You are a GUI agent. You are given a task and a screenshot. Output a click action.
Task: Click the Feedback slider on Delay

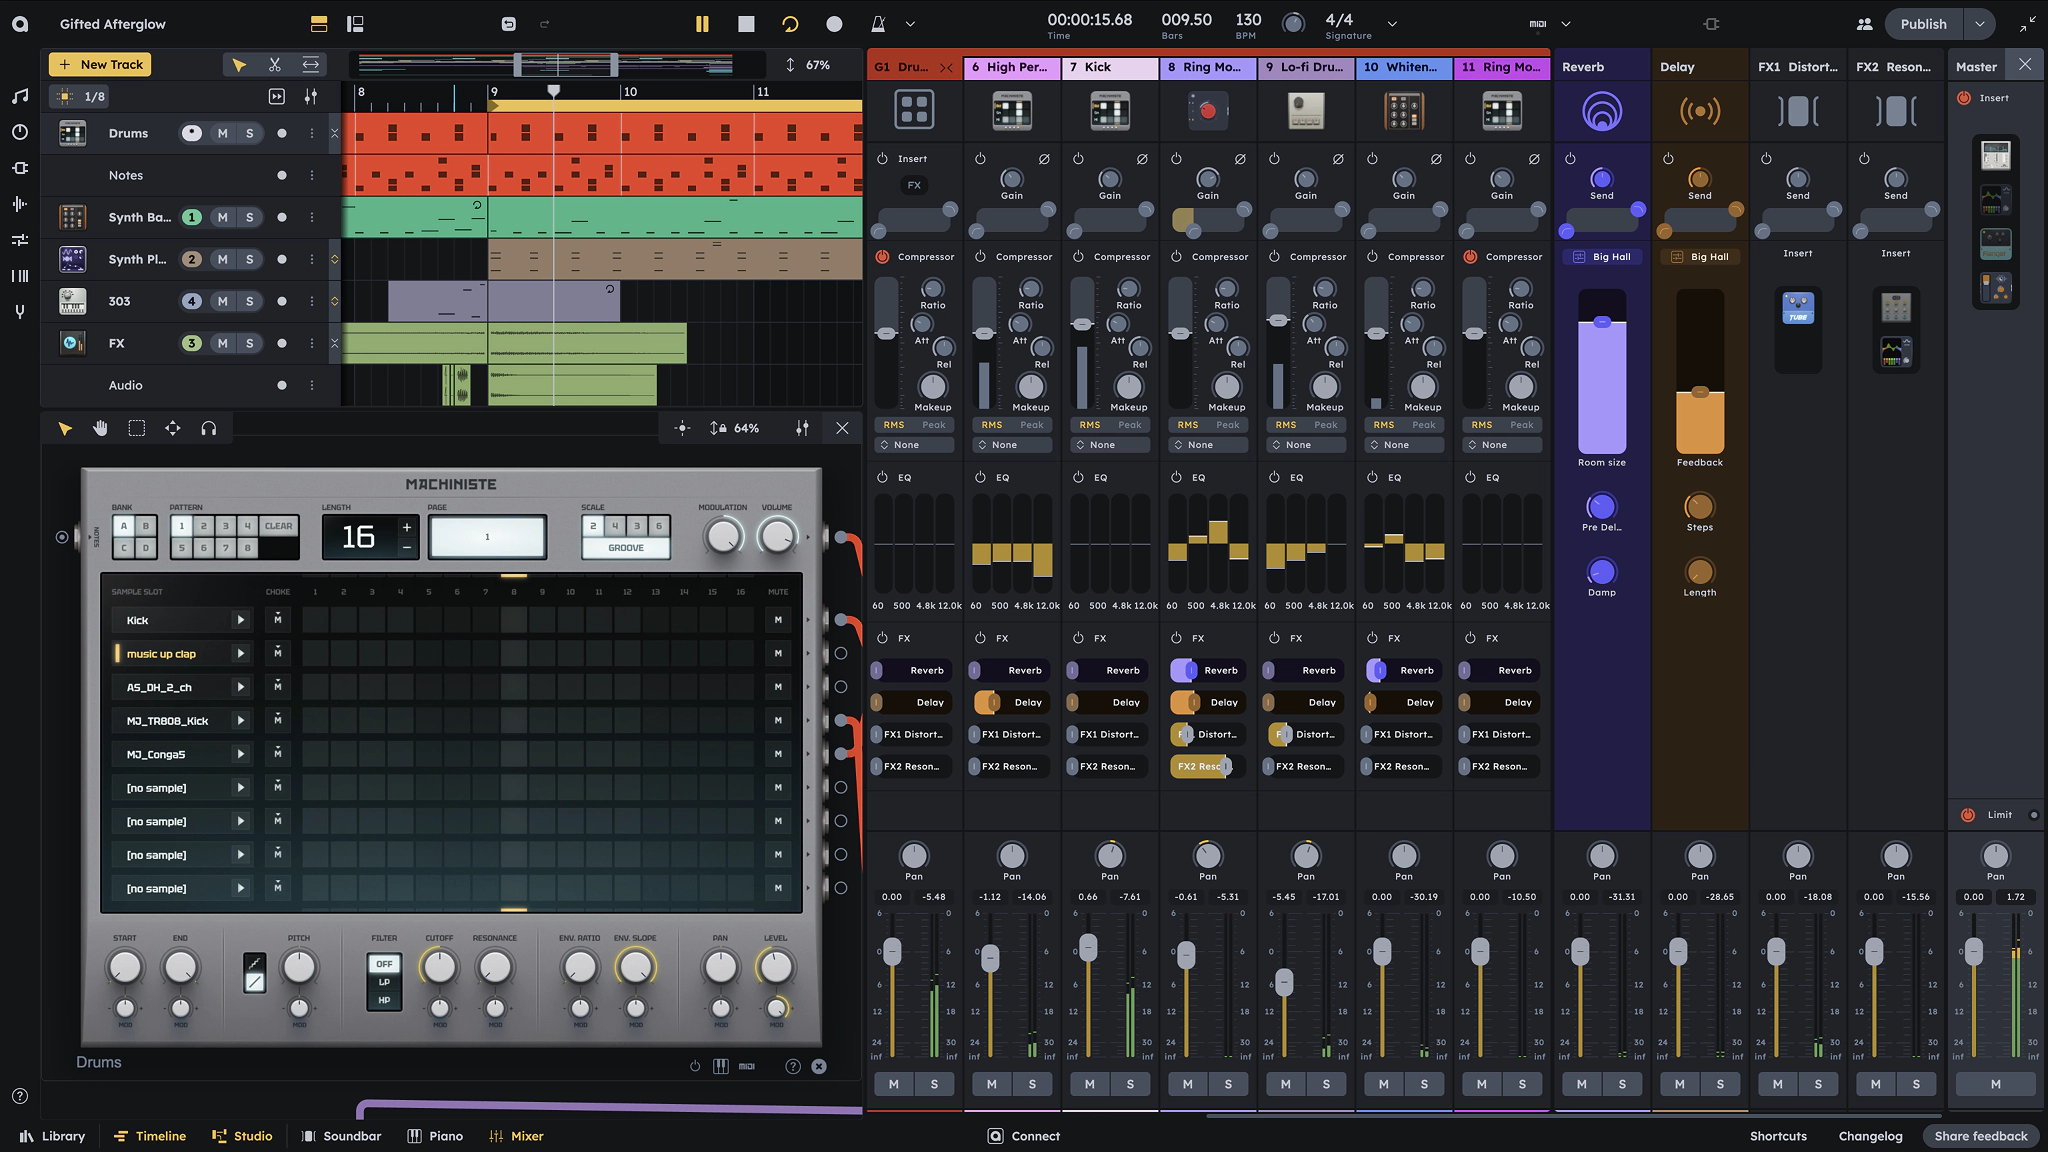tap(1700, 372)
